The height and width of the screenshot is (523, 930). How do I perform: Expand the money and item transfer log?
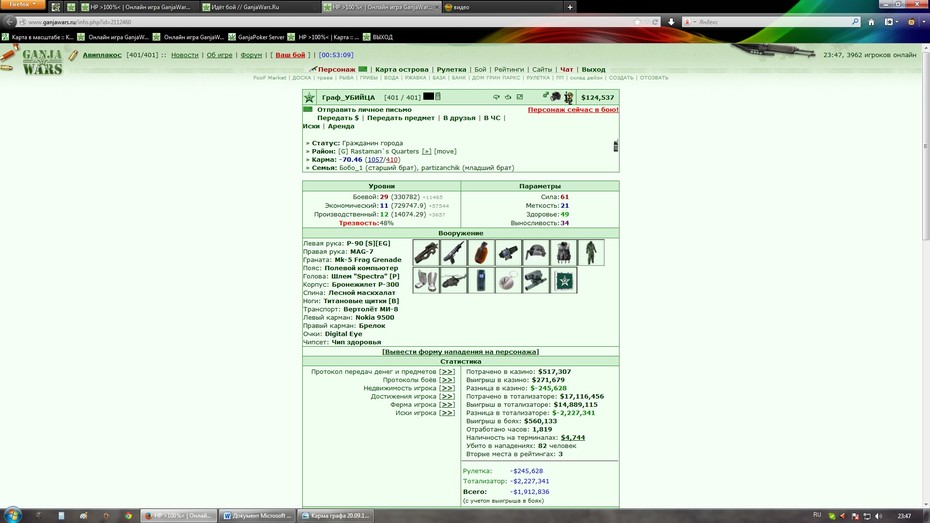pyautogui.click(x=447, y=372)
